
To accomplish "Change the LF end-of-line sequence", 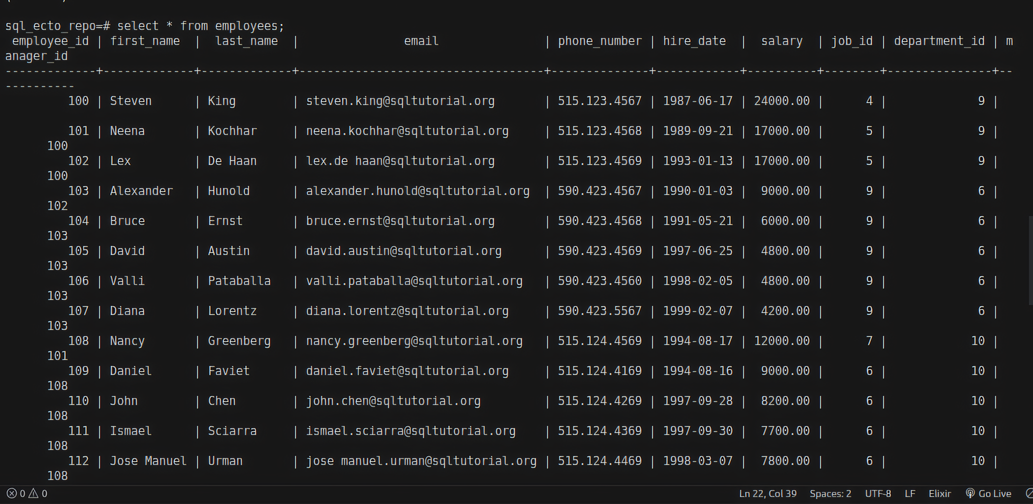I will (x=910, y=494).
